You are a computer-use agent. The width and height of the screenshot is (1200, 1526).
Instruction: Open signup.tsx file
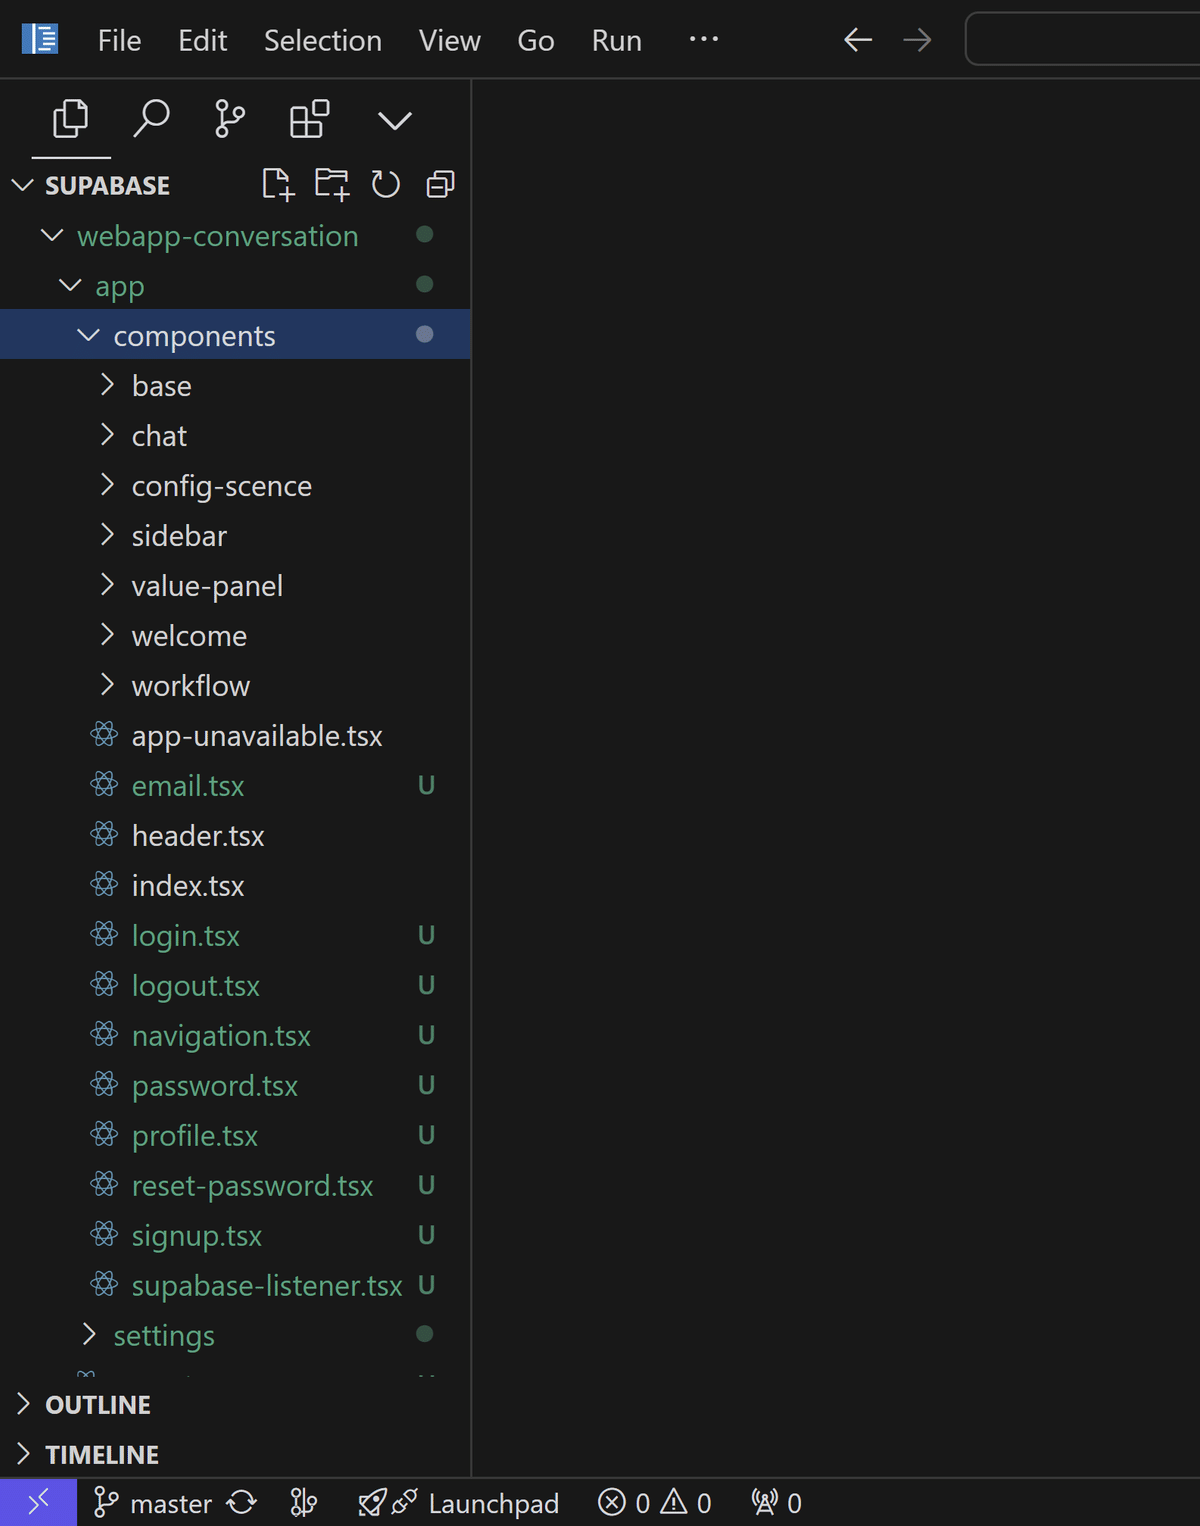(235, 1235)
